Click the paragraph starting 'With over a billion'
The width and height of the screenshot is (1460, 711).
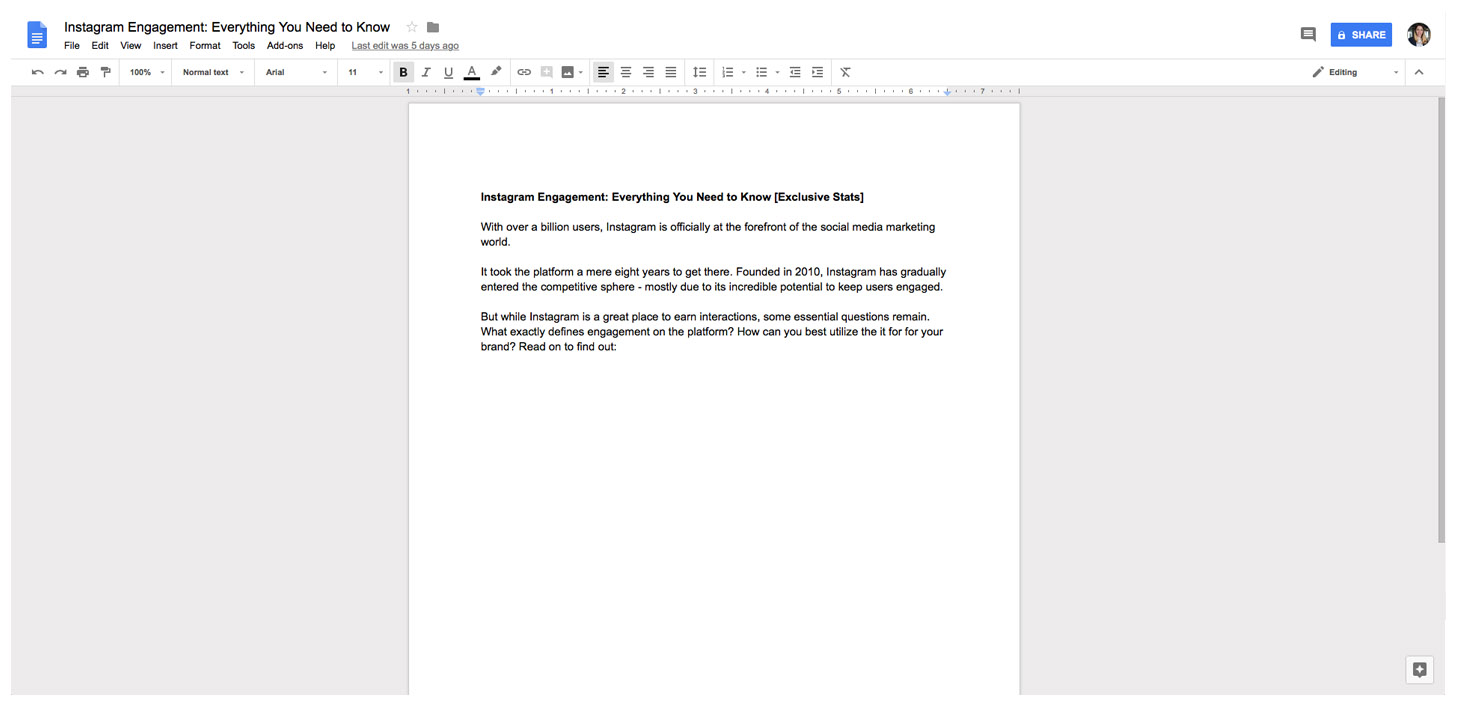(708, 234)
